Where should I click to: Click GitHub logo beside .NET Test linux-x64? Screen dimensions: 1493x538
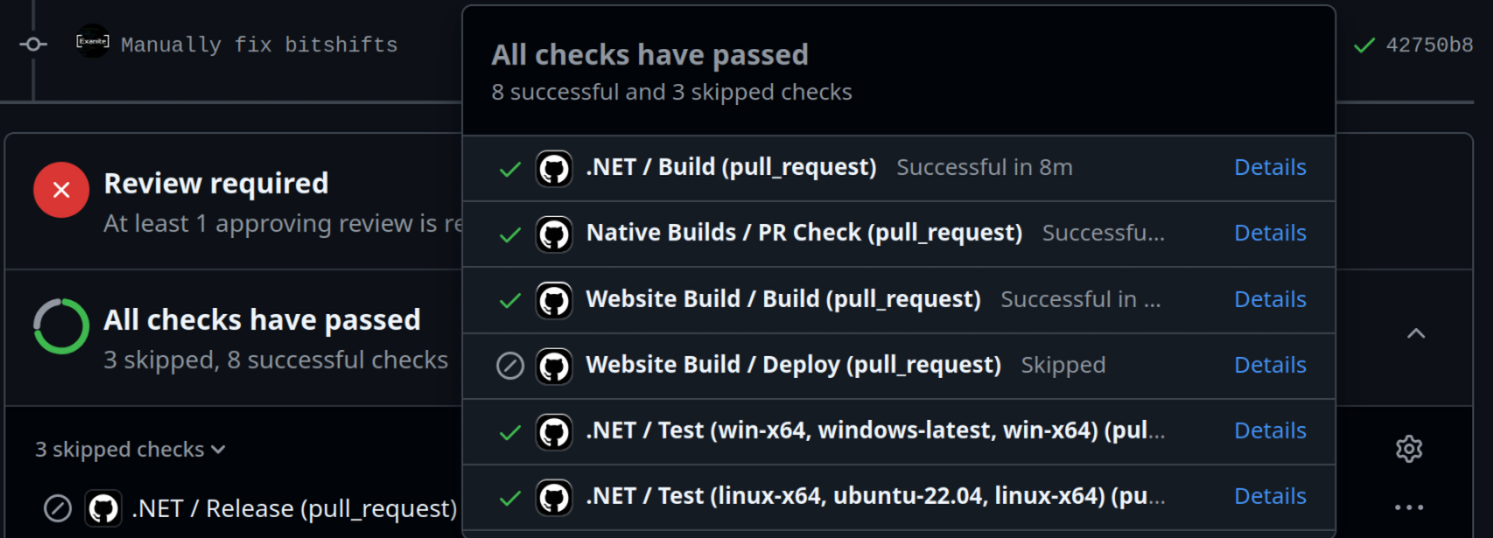click(554, 497)
